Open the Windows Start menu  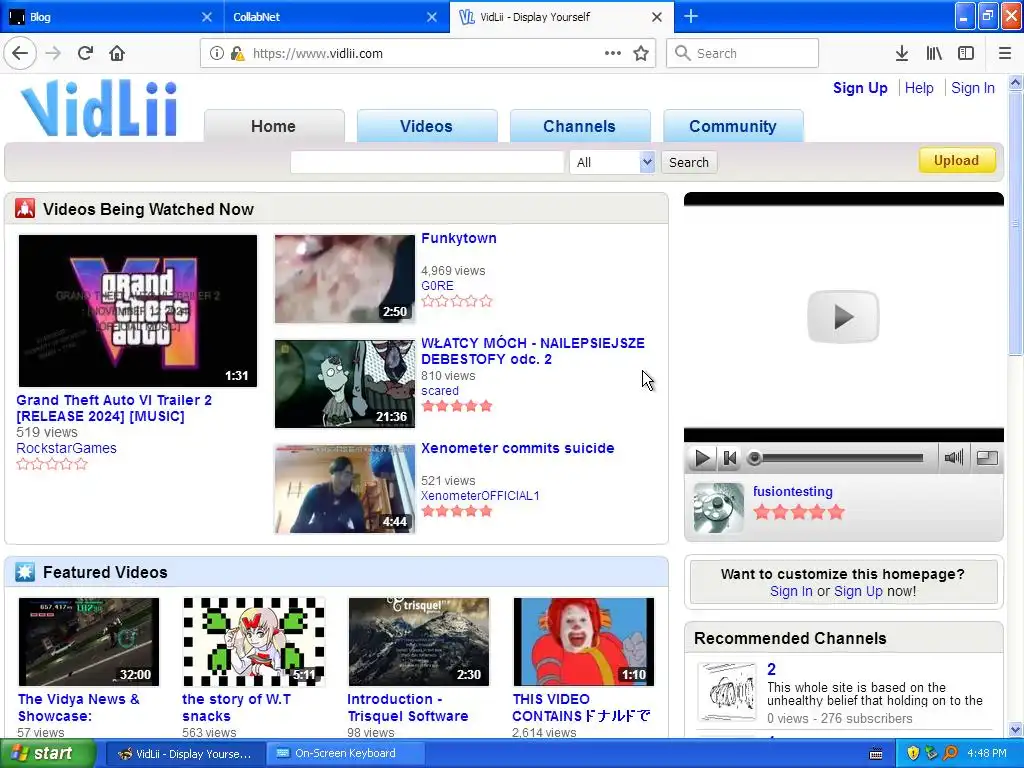(x=47, y=754)
